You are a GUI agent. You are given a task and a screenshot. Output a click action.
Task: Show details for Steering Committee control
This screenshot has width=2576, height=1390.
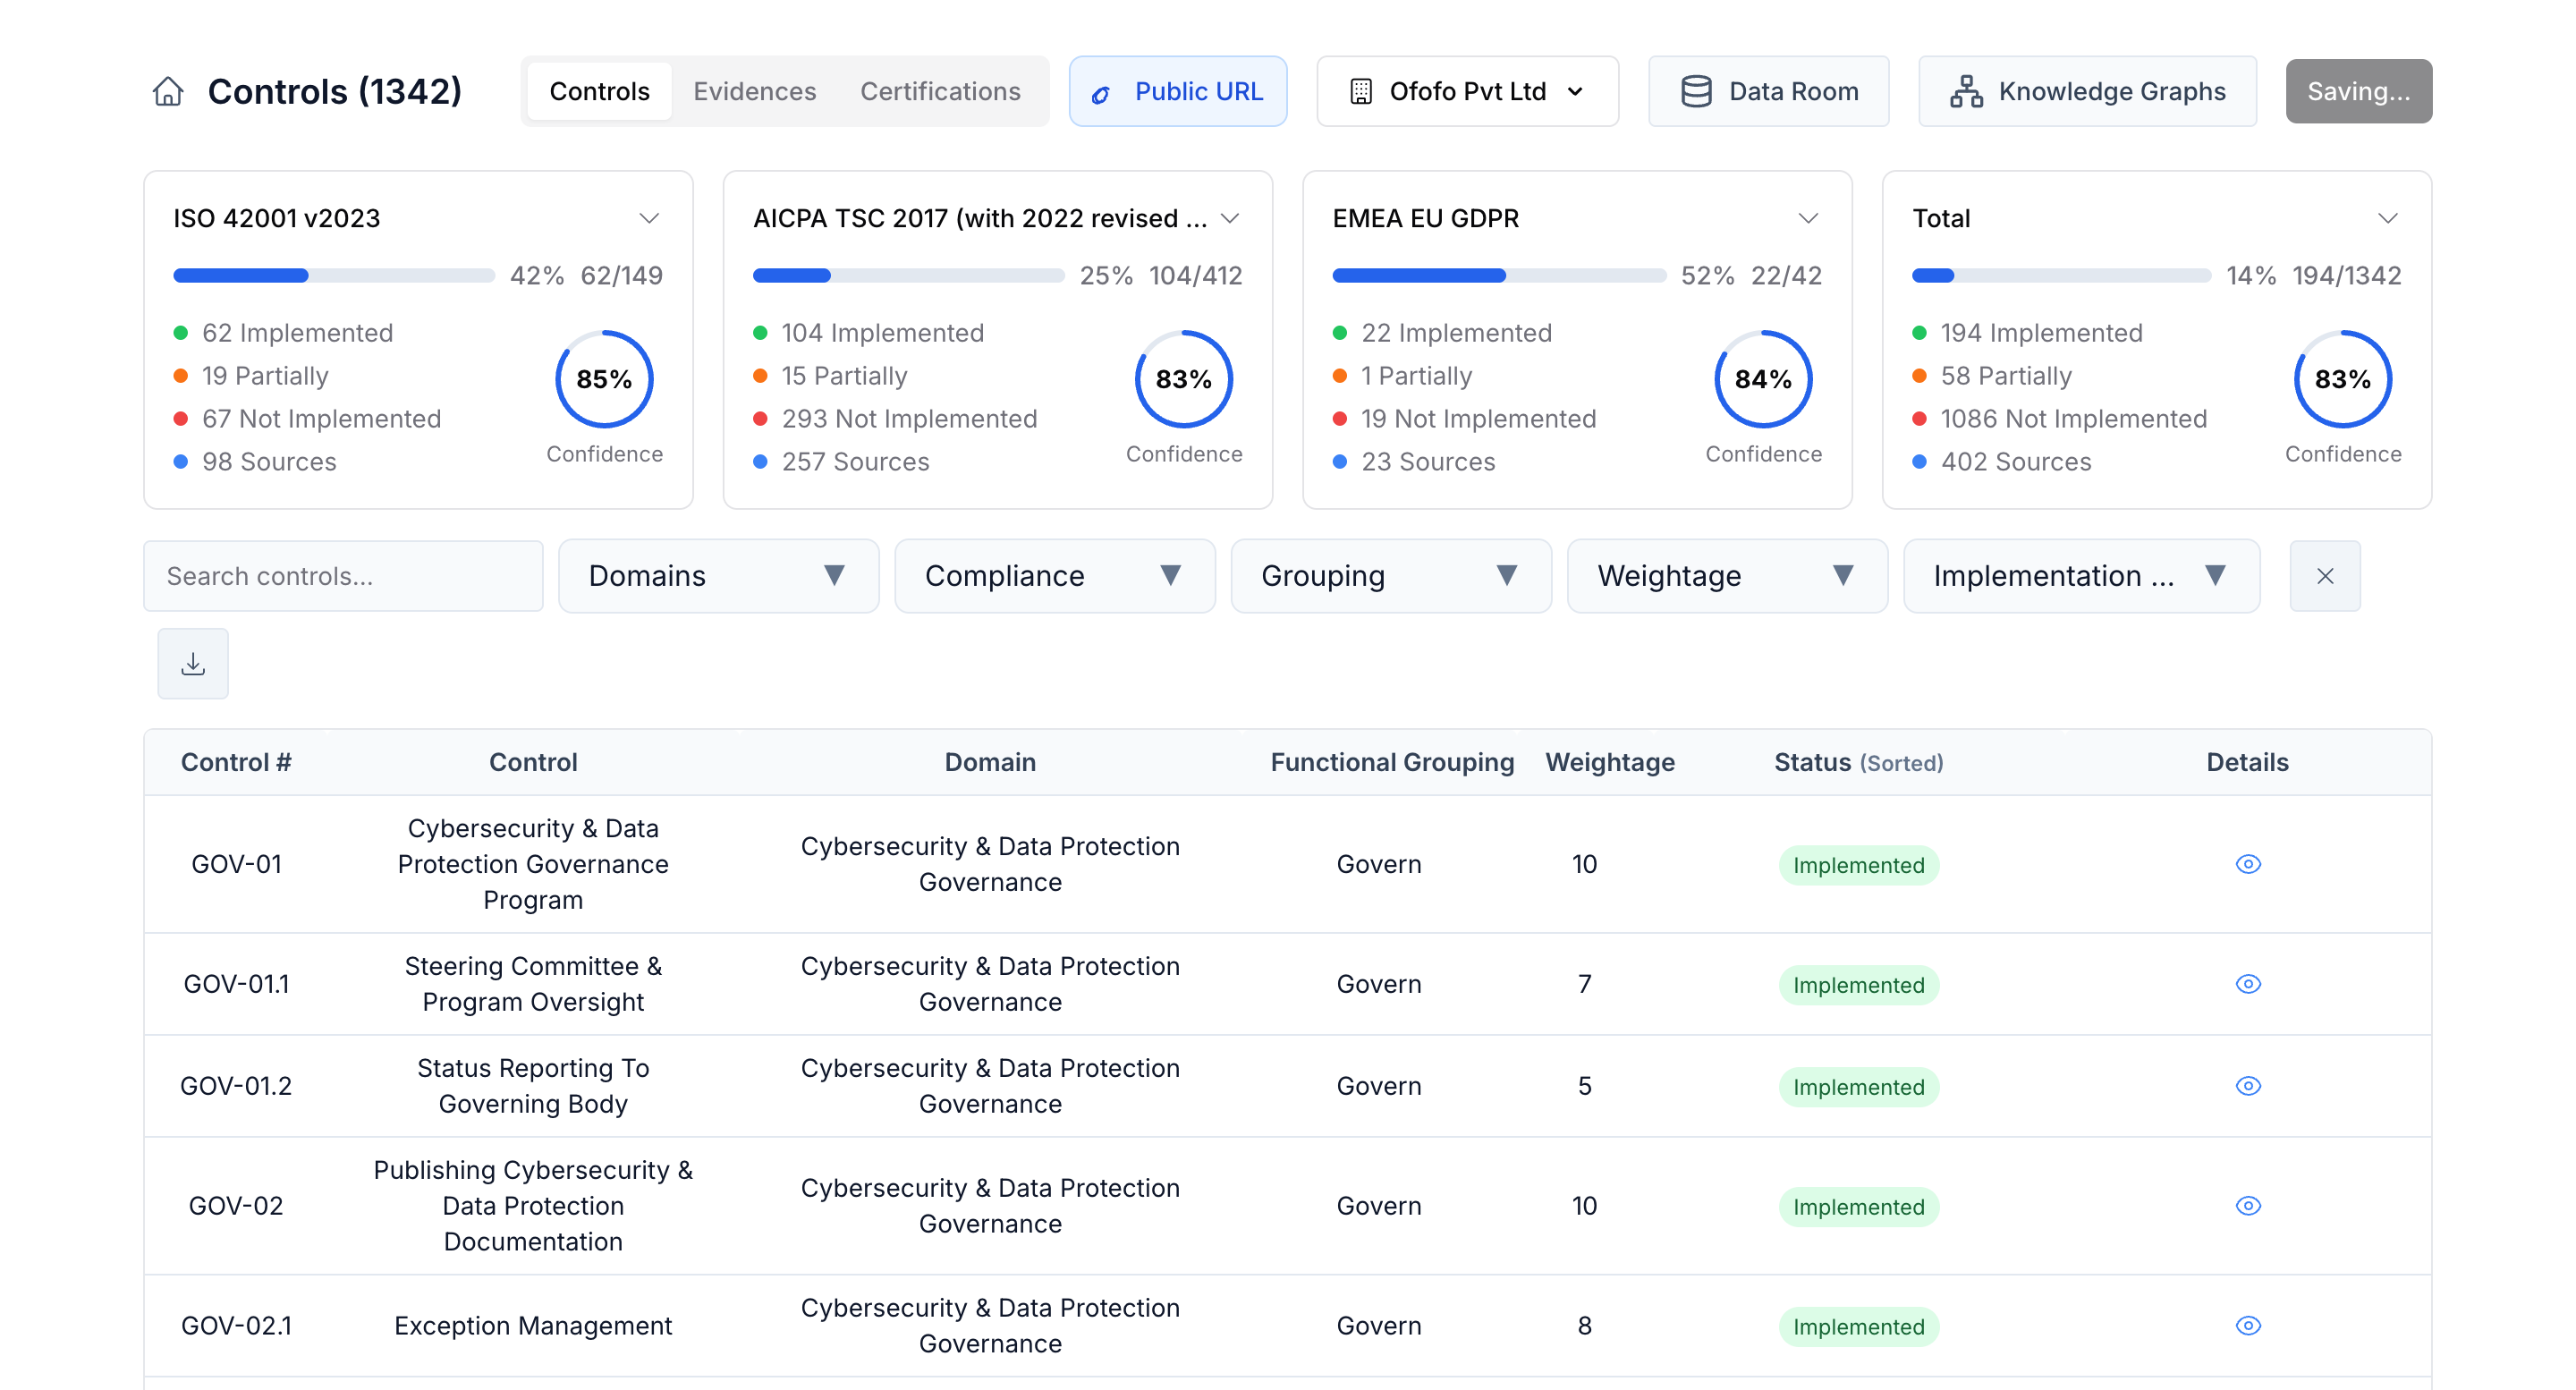point(2248,983)
